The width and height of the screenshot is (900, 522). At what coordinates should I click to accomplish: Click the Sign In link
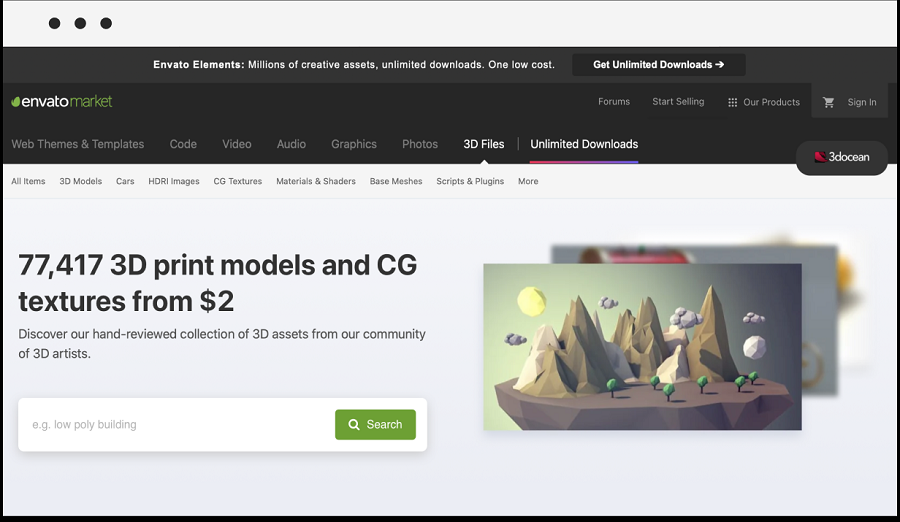(862, 102)
